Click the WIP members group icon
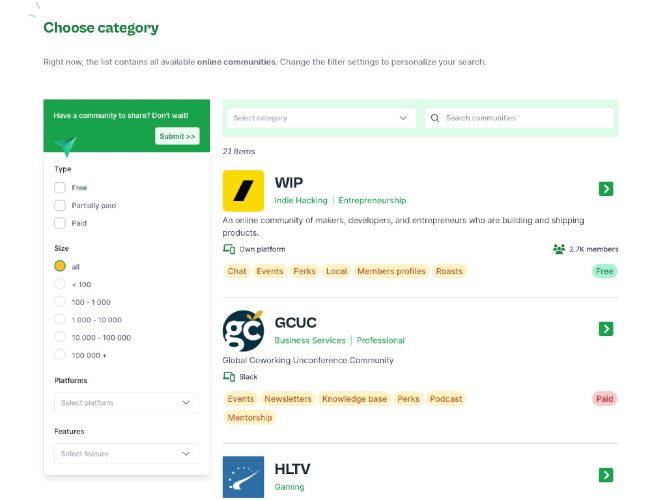 click(x=559, y=249)
